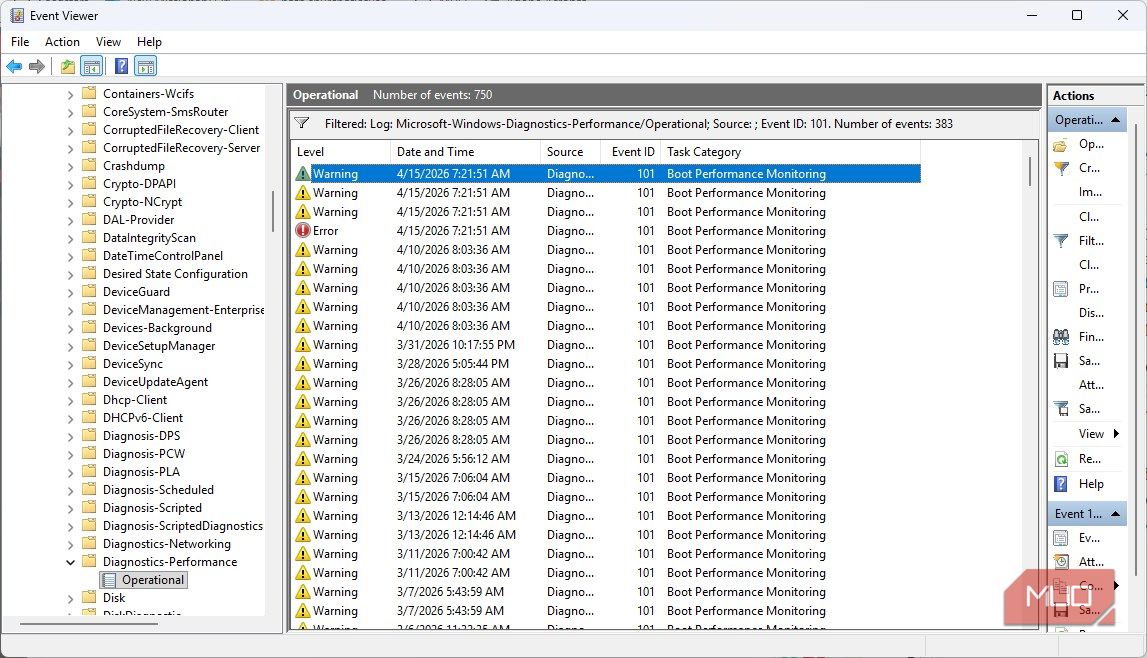1147x658 pixels.
Task: Create Custom View via the 'Cr...' funnel icon
Action: [1060, 168]
